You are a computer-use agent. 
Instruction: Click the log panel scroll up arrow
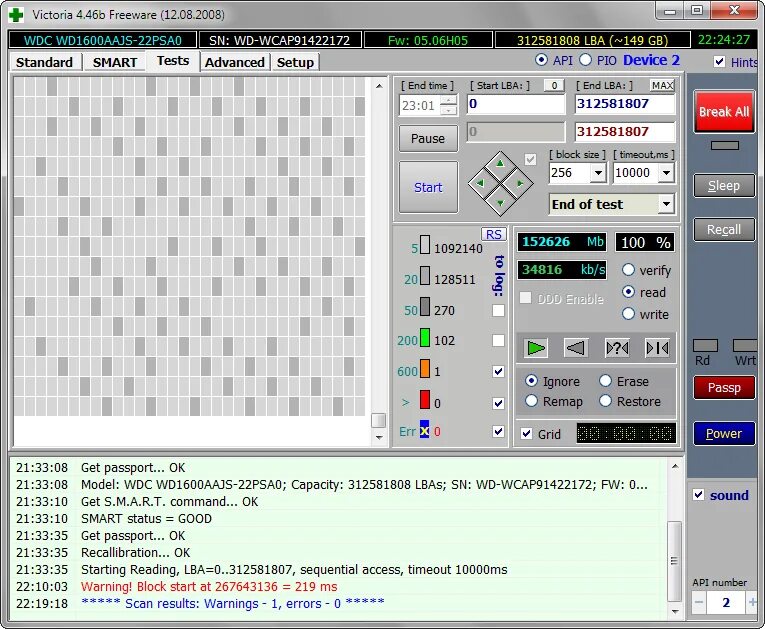[675, 467]
